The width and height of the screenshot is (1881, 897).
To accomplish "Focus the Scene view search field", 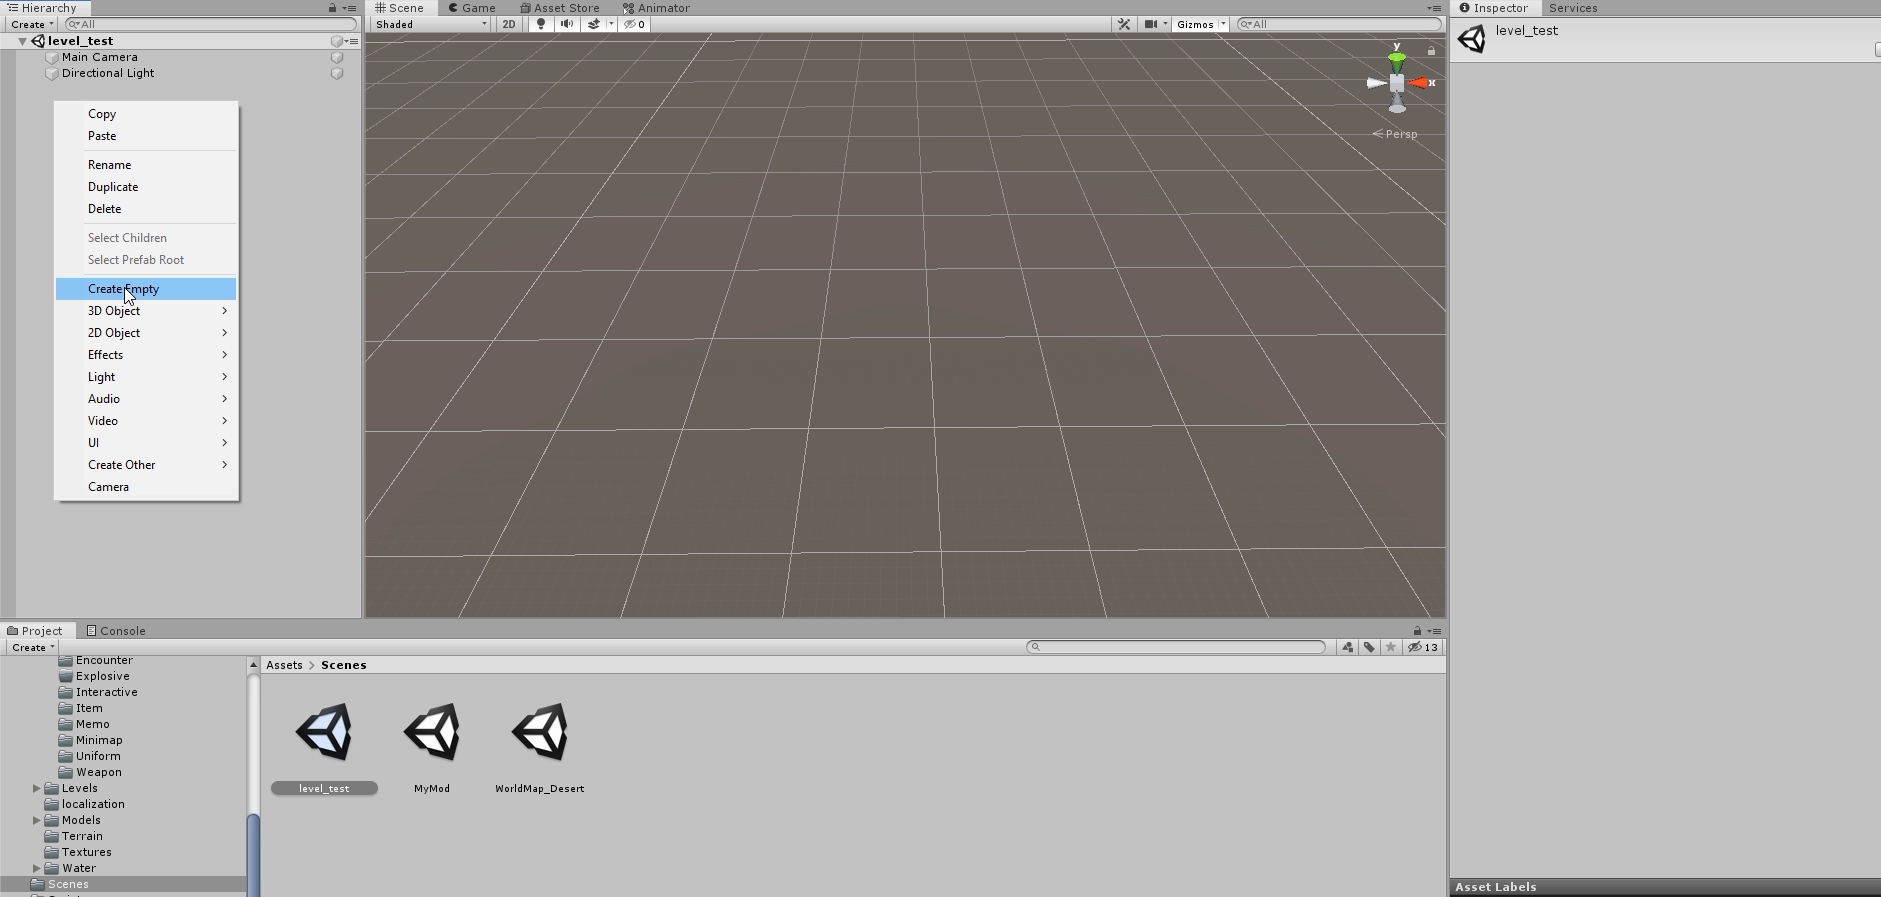I will tap(1340, 24).
